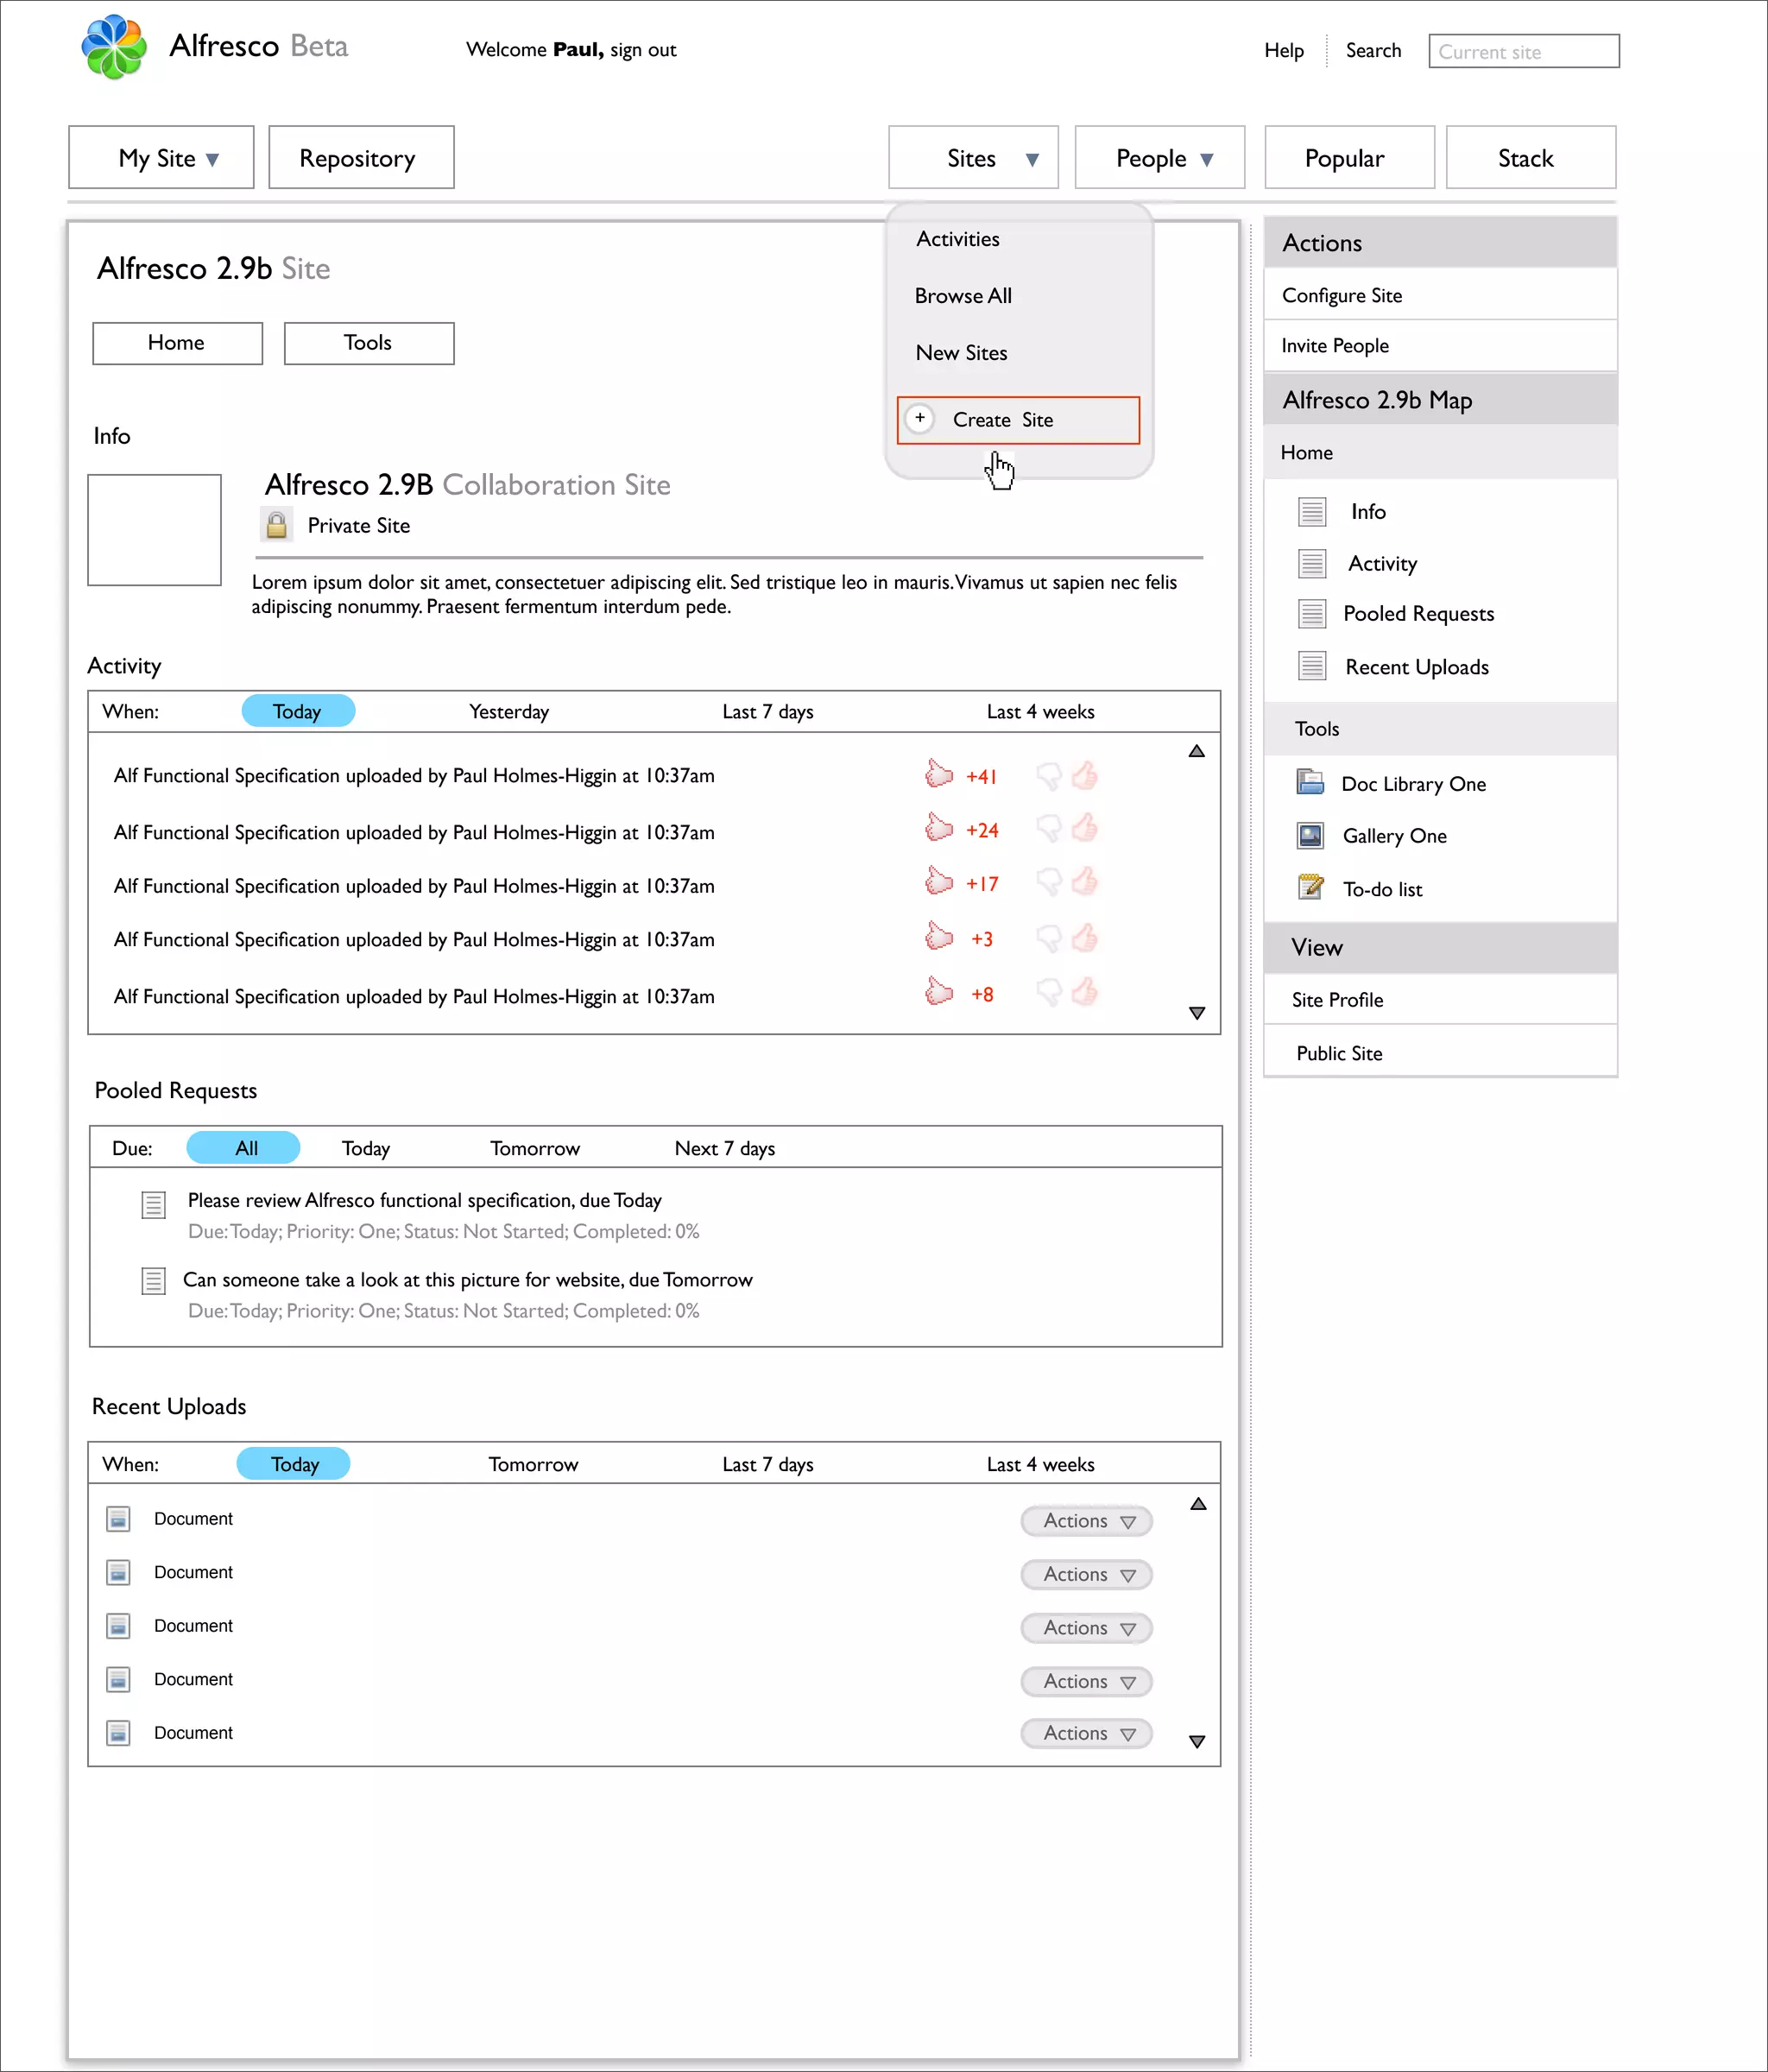1768x2072 pixels.
Task: Choose Create Site from the Sites menu
Action: 1018,420
